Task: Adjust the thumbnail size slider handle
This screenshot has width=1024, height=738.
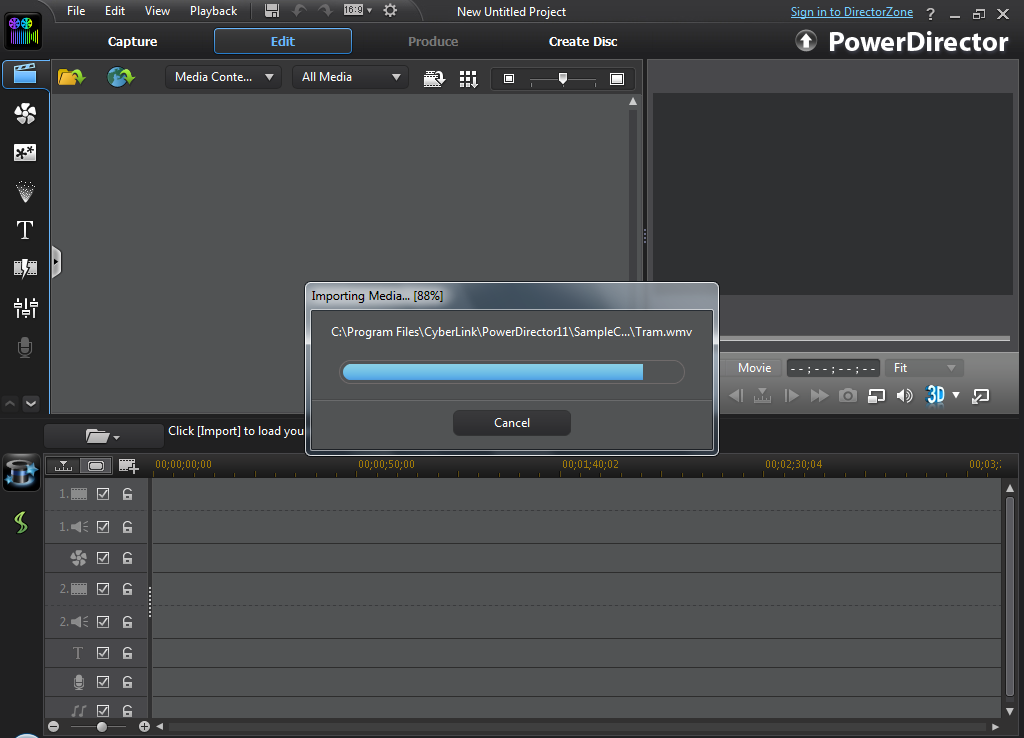Action: 563,78
